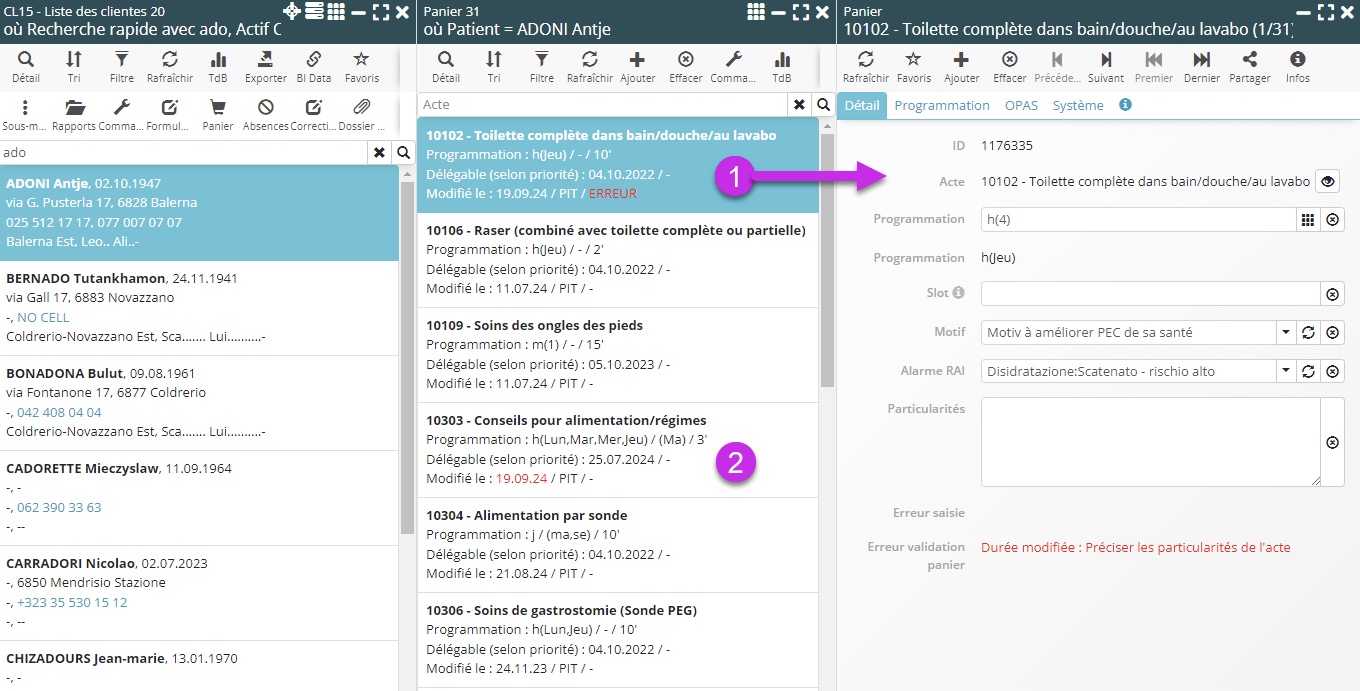Viewport: 1360px width, 691px height.
Task: Expand the Alarme RAI dropdown arrow
Action: pos(1284,372)
